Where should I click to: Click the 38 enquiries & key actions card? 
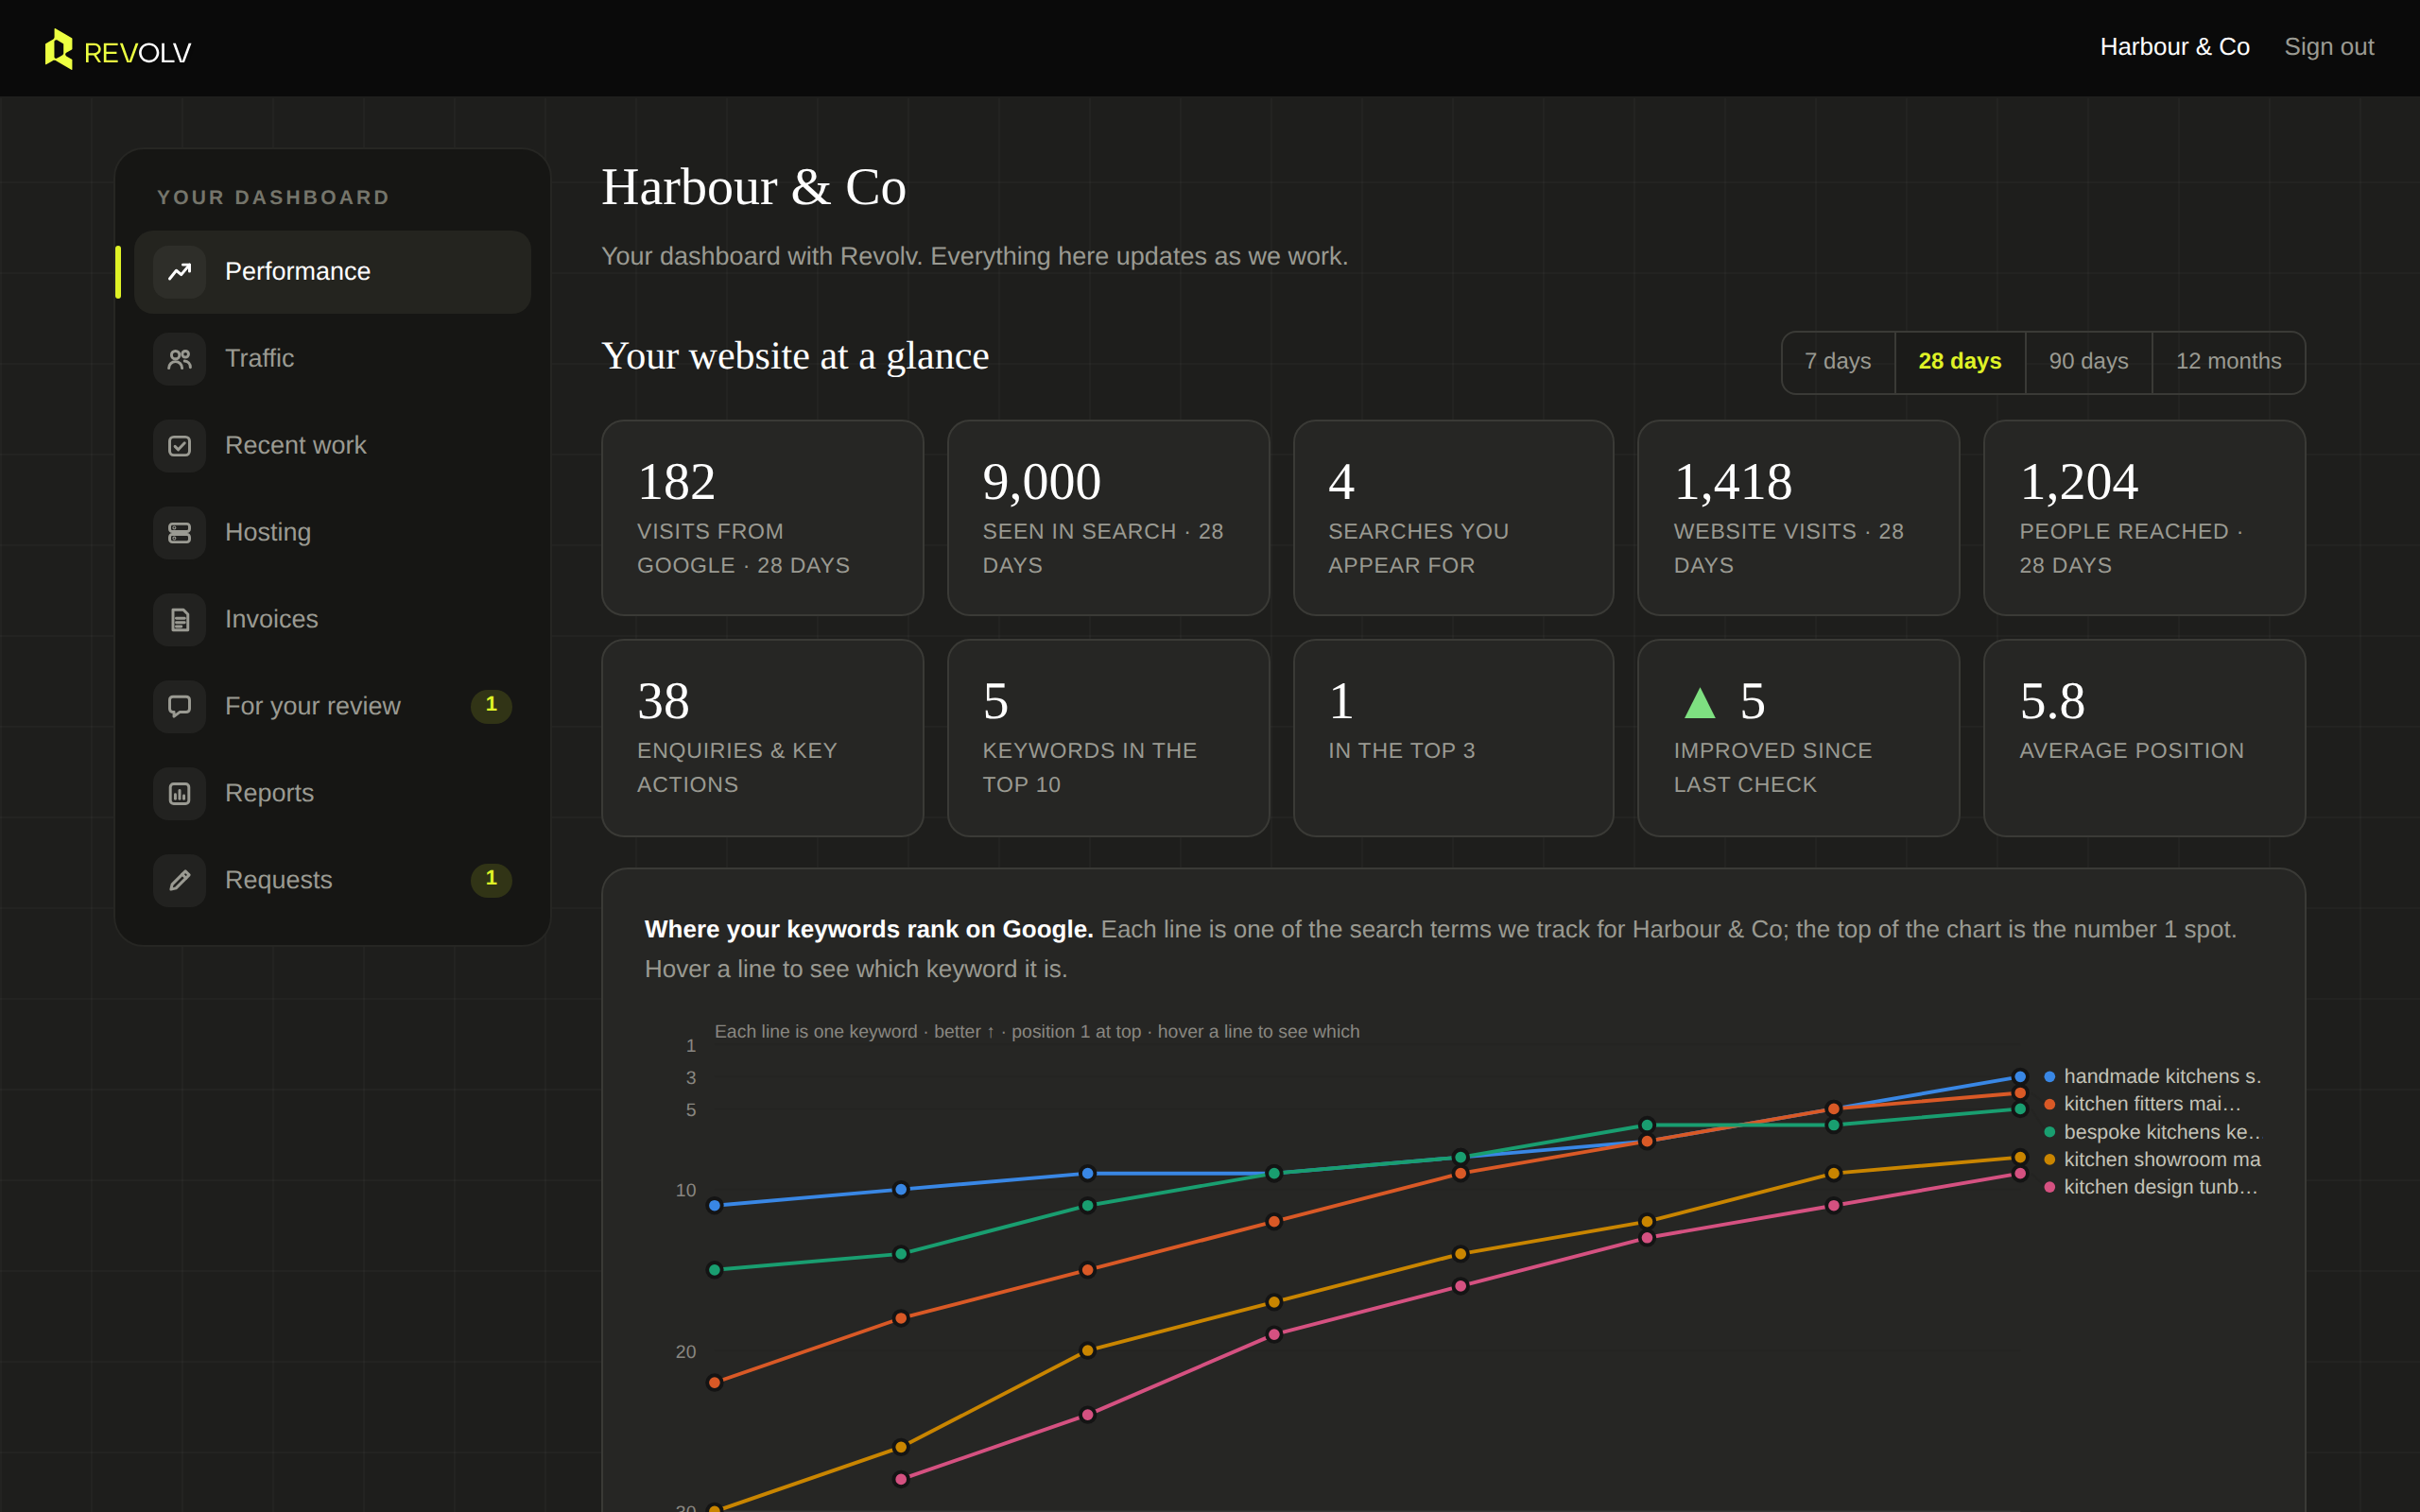point(762,738)
